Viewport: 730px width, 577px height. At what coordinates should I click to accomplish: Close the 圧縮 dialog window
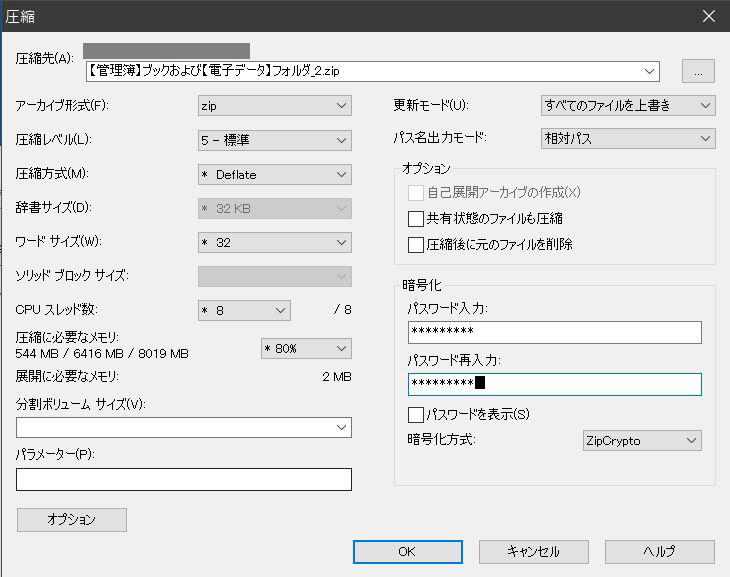pos(709,15)
